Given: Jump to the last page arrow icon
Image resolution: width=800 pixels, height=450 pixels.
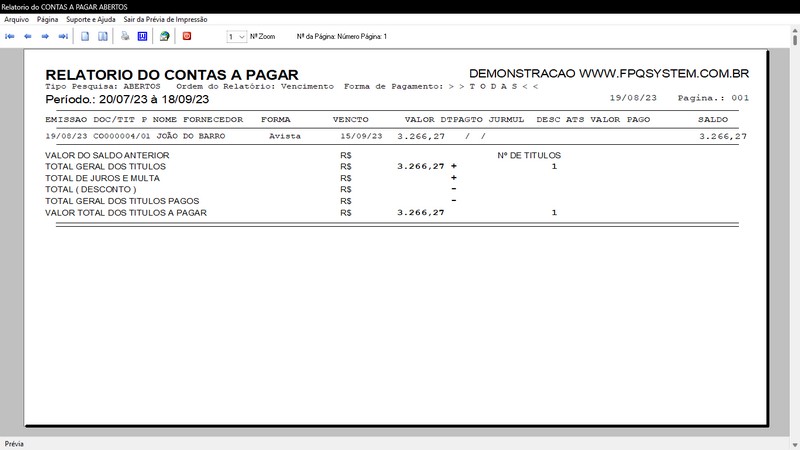Looking at the screenshot, I should [x=63, y=36].
